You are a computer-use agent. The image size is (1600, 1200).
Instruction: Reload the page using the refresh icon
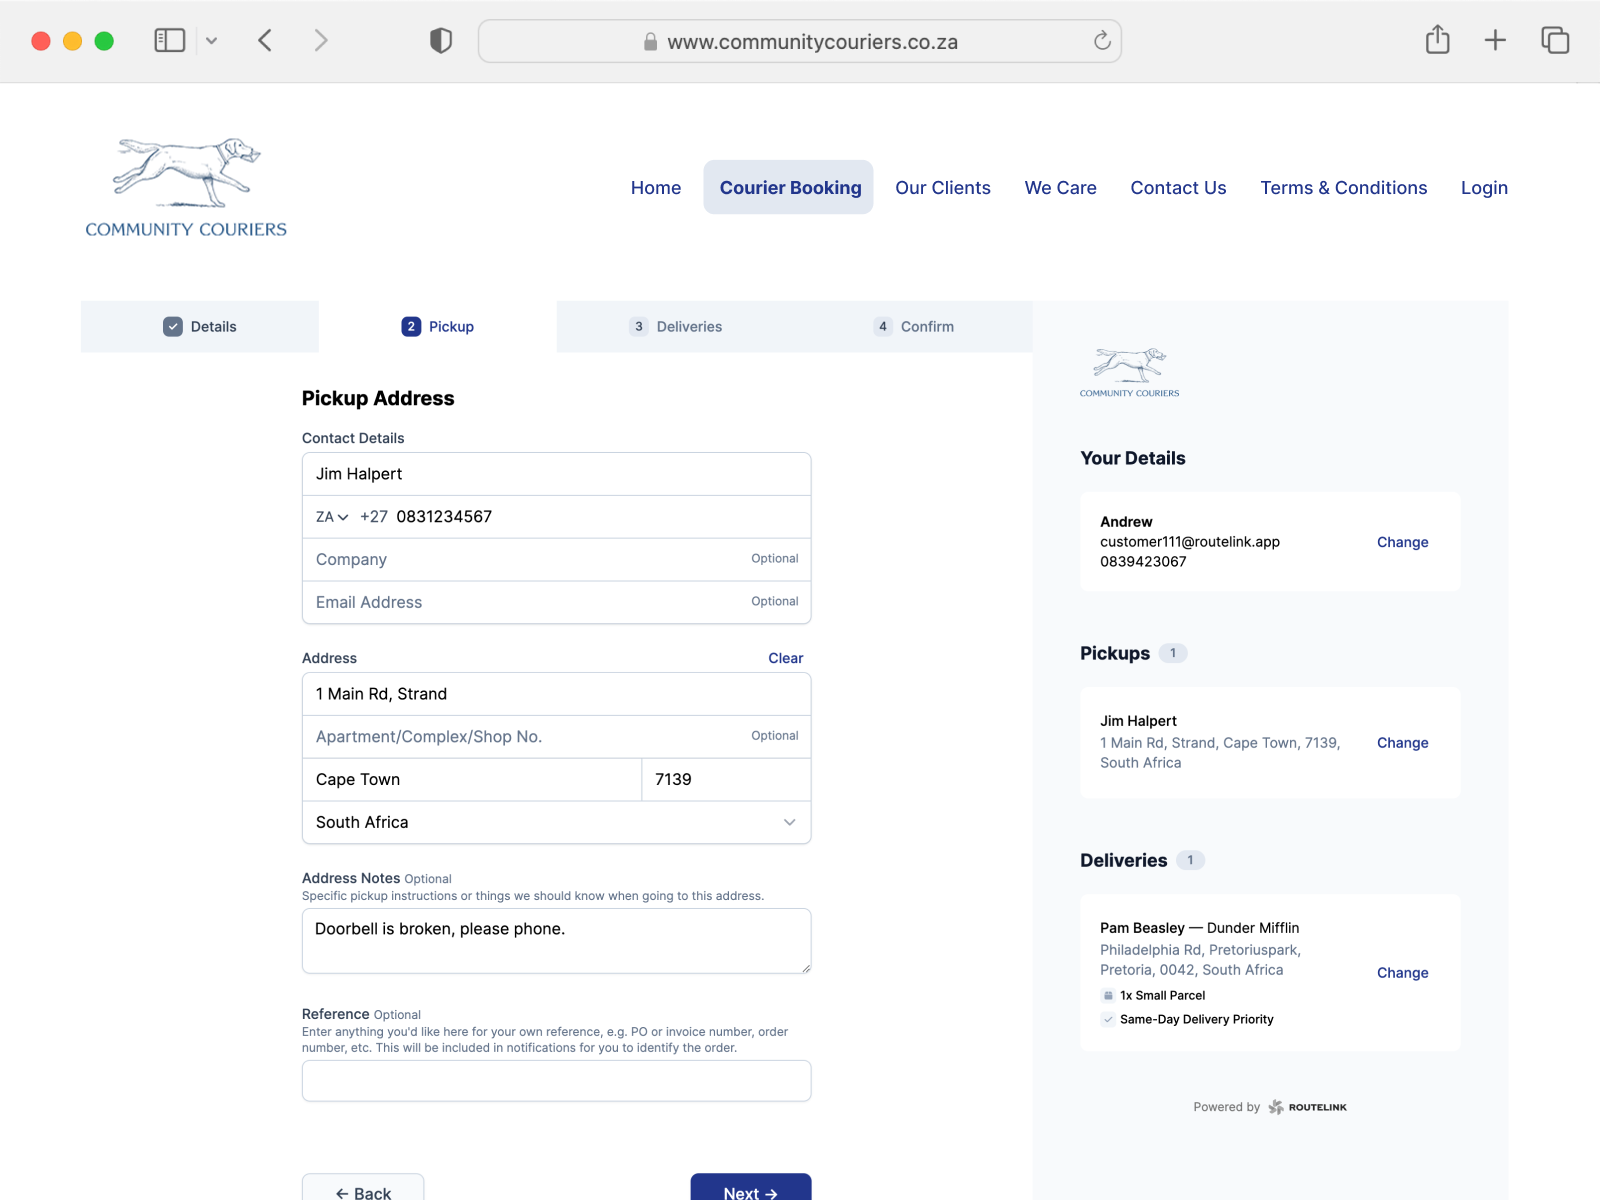click(1101, 42)
